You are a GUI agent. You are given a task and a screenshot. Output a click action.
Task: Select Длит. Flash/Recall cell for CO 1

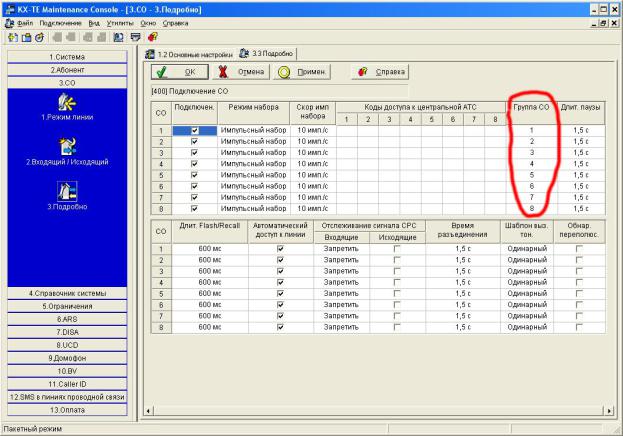(210, 248)
